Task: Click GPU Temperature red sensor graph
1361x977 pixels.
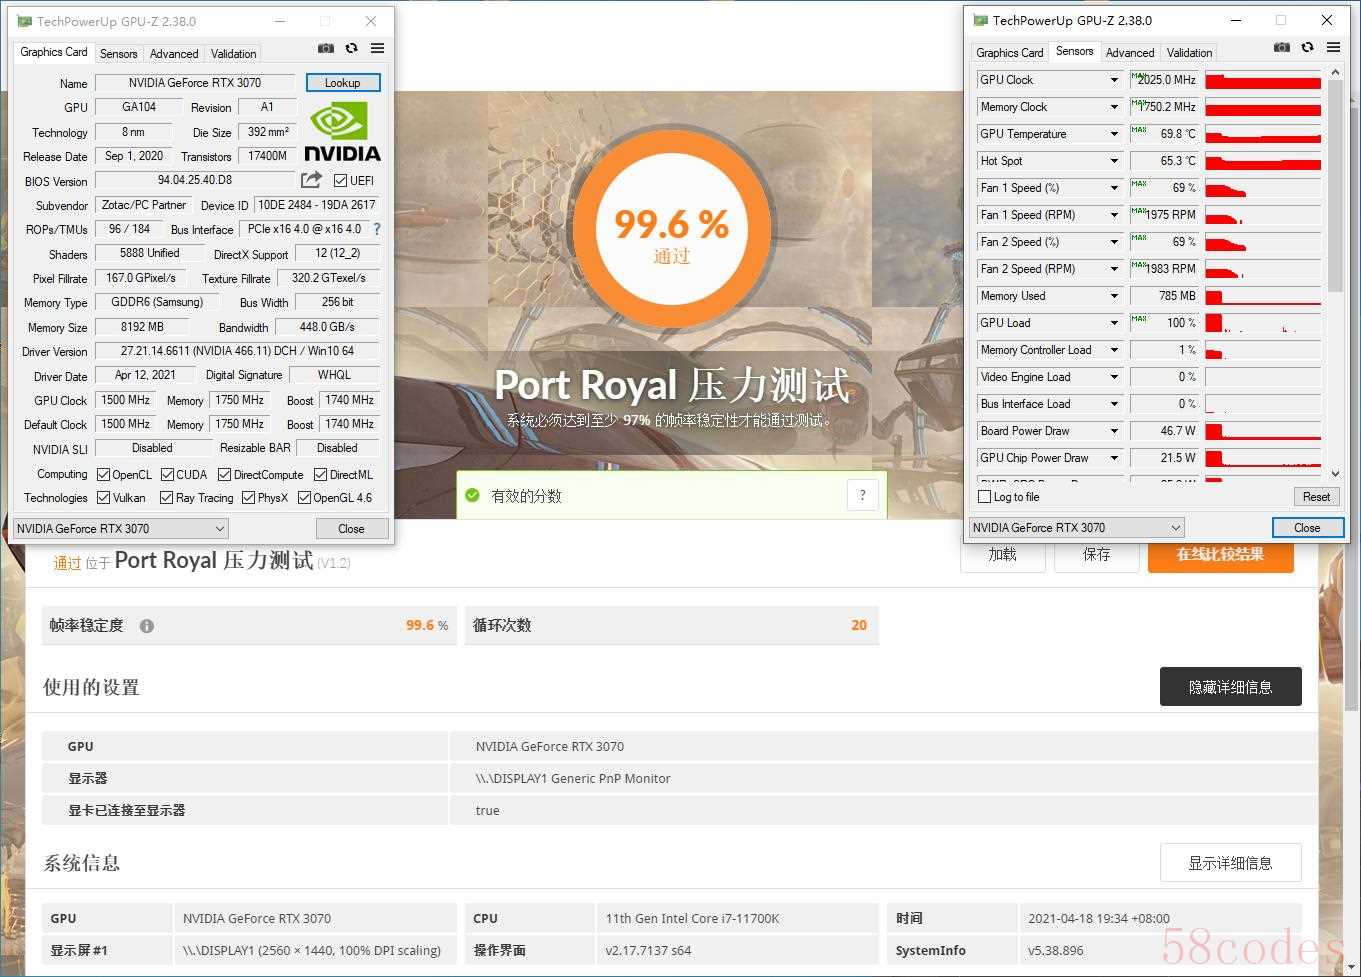Action: (1263, 134)
